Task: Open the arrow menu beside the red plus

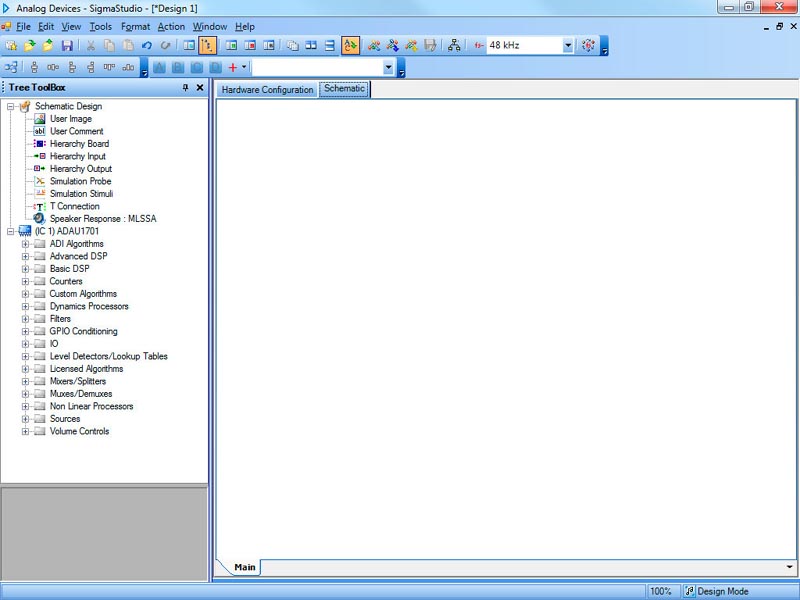Action: coord(244,67)
